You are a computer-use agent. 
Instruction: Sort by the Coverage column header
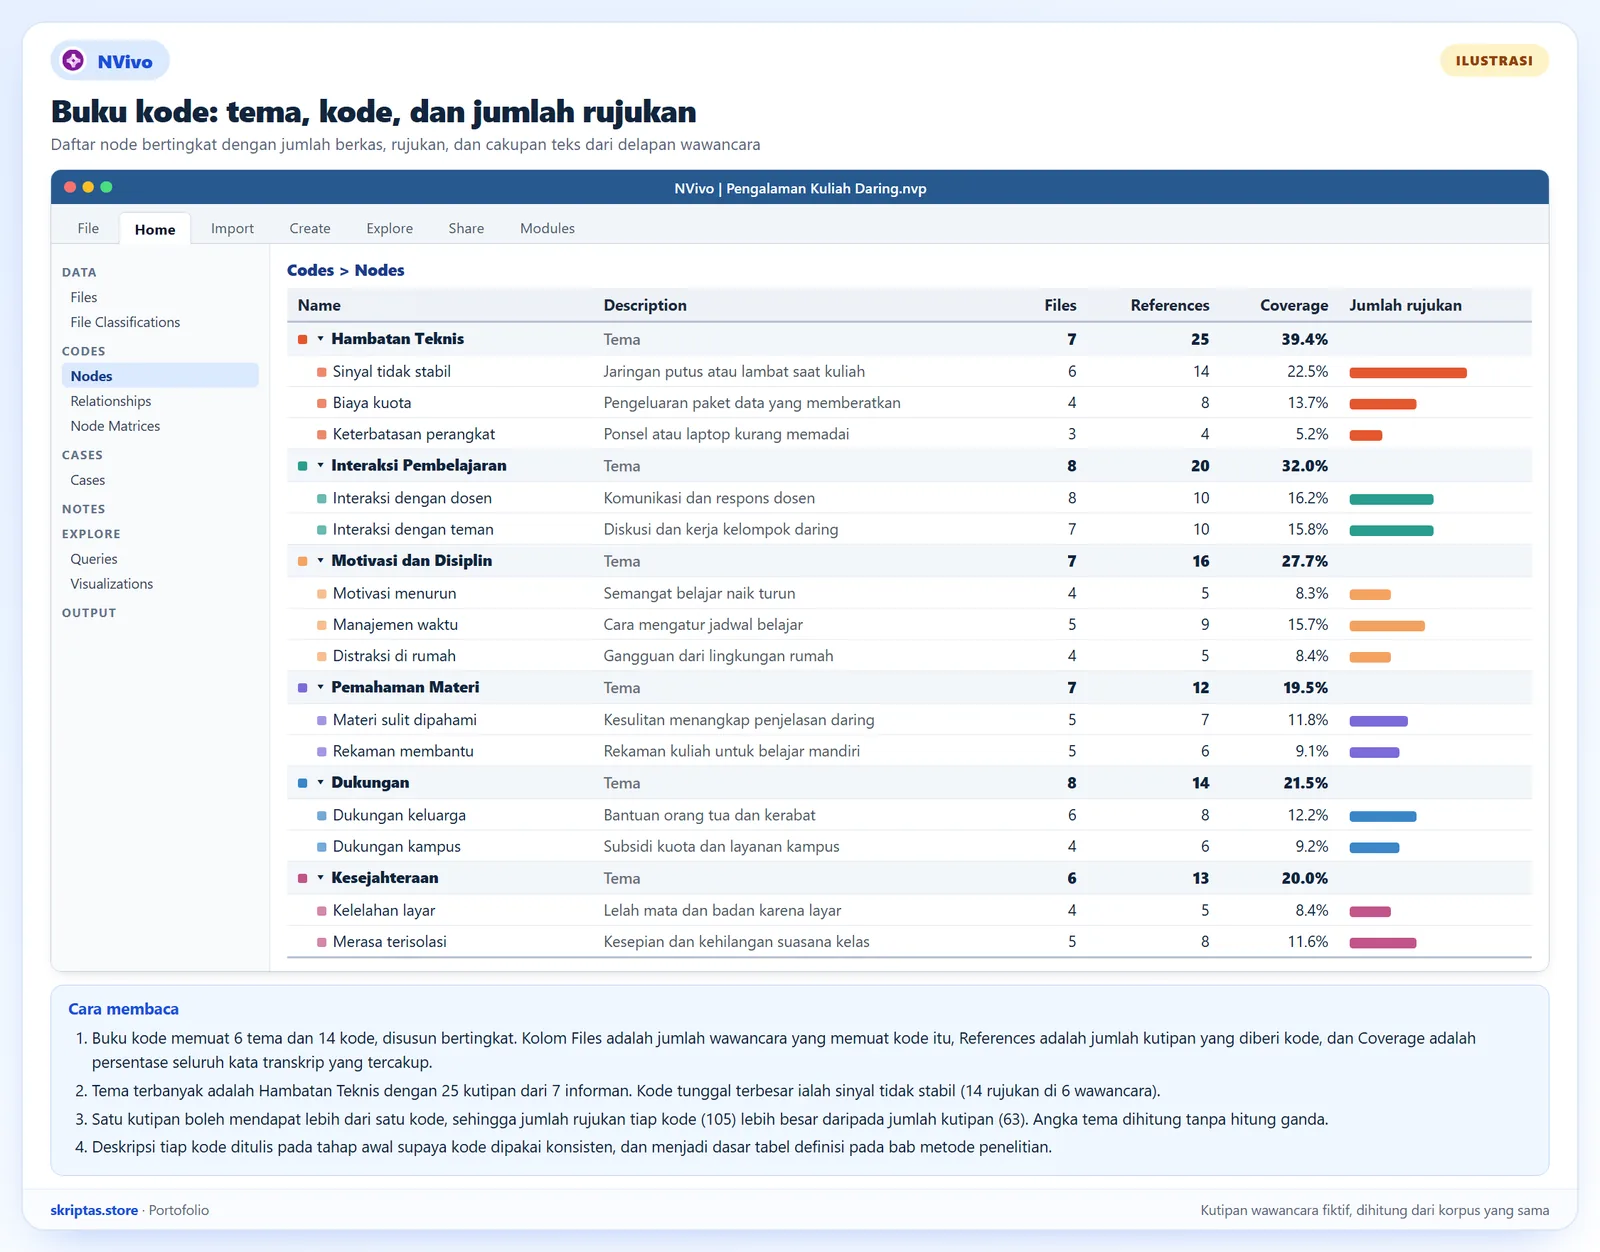(1294, 306)
